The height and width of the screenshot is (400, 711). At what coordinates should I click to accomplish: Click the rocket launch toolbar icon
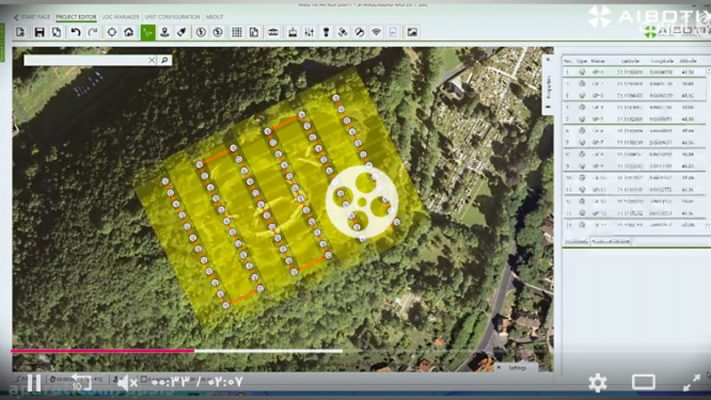182,32
